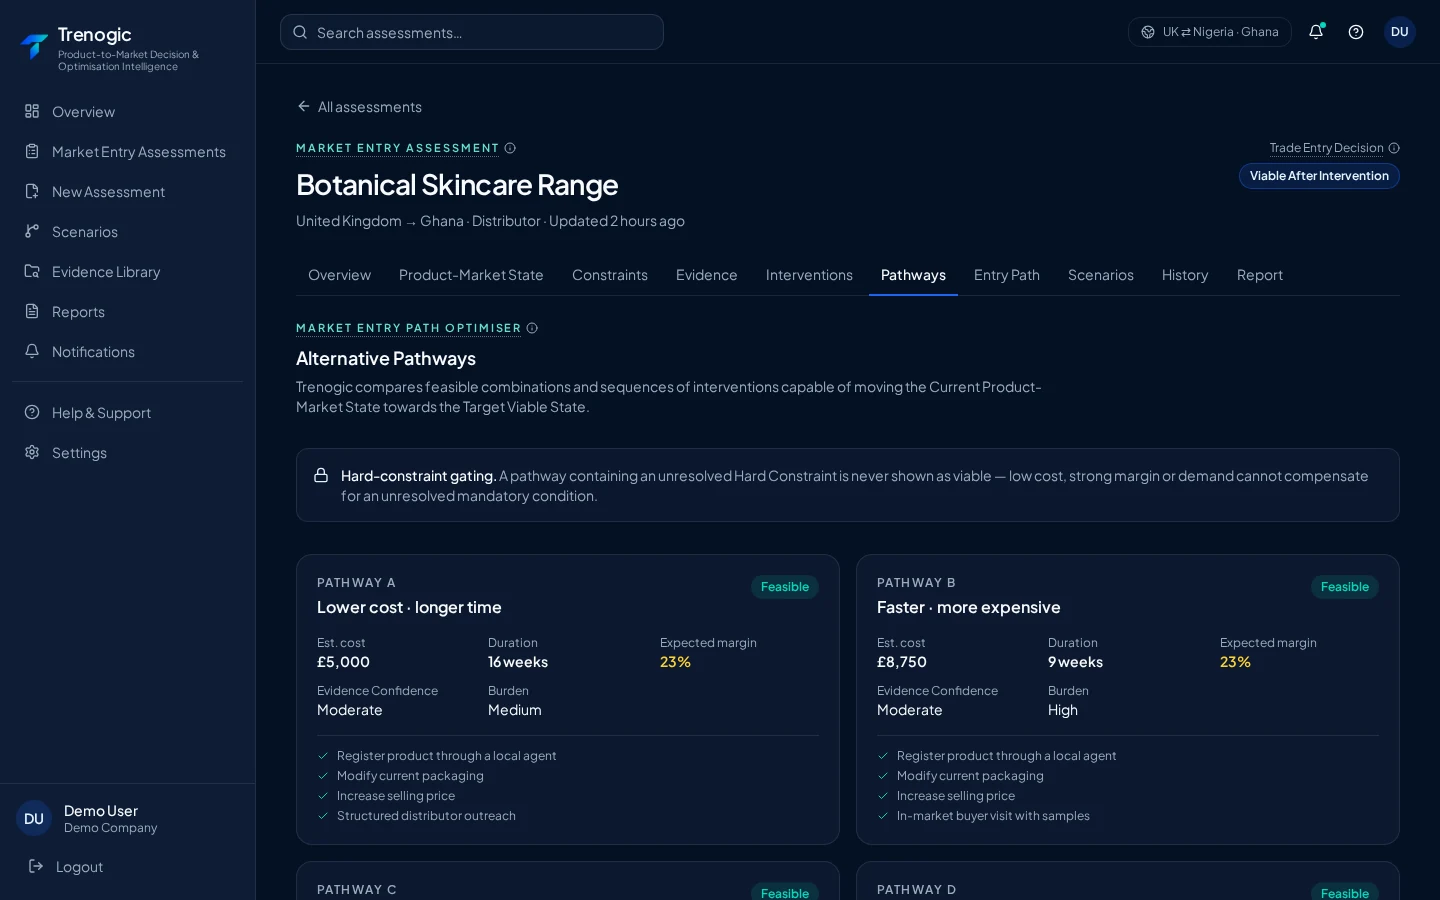The height and width of the screenshot is (900, 1440).
Task: Click the back arrow beside All assessments
Action: [x=304, y=106]
